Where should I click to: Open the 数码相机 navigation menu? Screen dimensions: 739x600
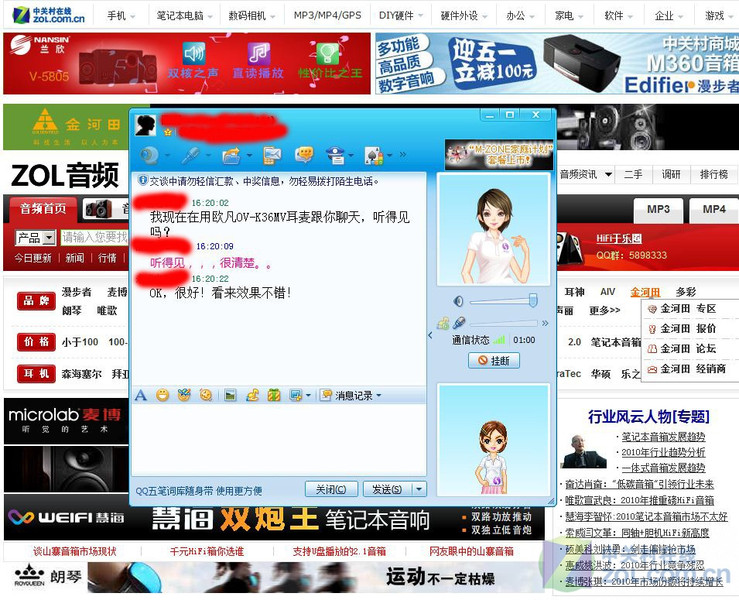click(252, 16)
